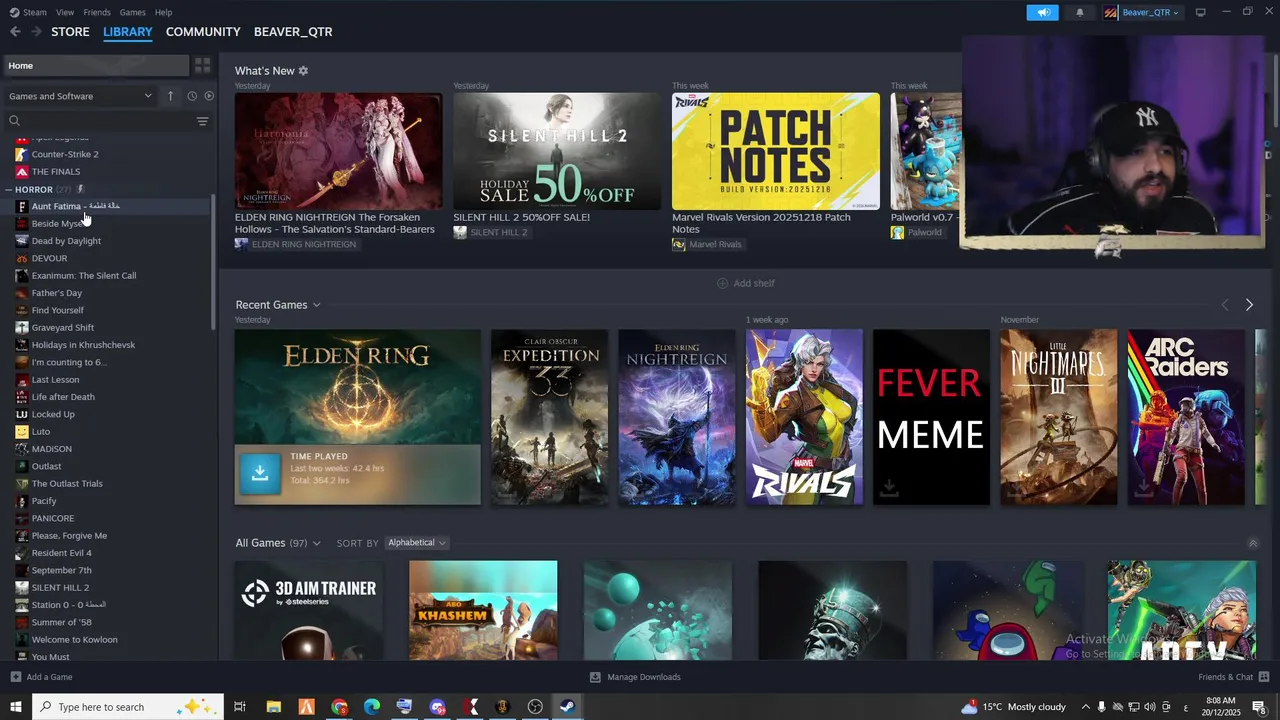Open the Help menu
The image size is (1280, 720).
pos(163,12)
